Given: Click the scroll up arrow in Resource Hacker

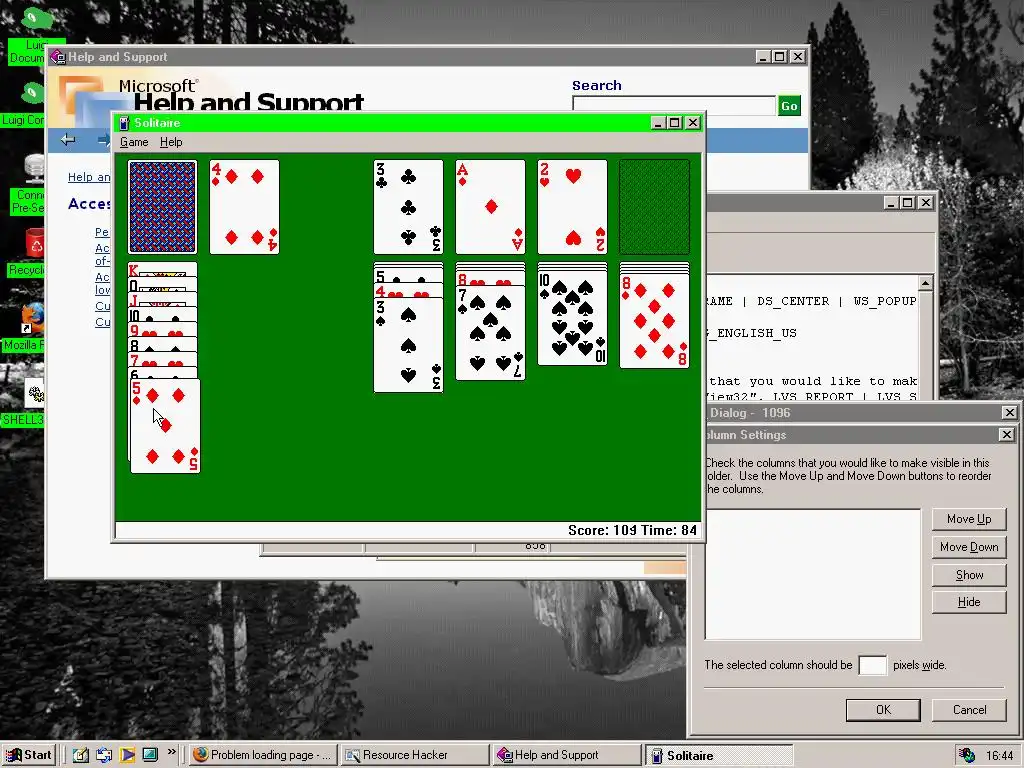Looking at the screenshot, I should pyautogui.click(x=925, y=283).
